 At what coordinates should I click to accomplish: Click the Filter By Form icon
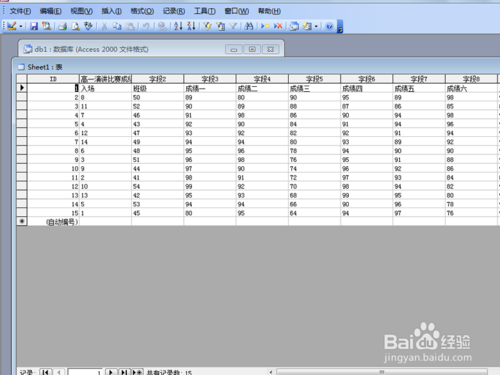pos(220,26)
